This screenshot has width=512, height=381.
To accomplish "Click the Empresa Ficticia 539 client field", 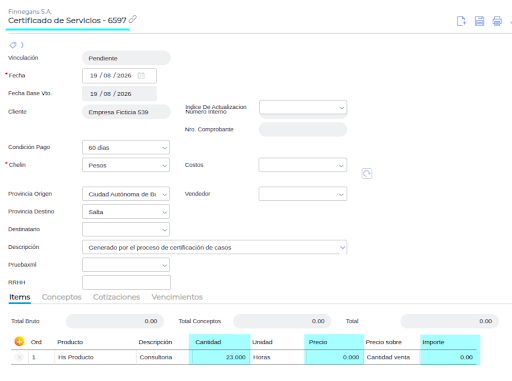I will point(126,112).
